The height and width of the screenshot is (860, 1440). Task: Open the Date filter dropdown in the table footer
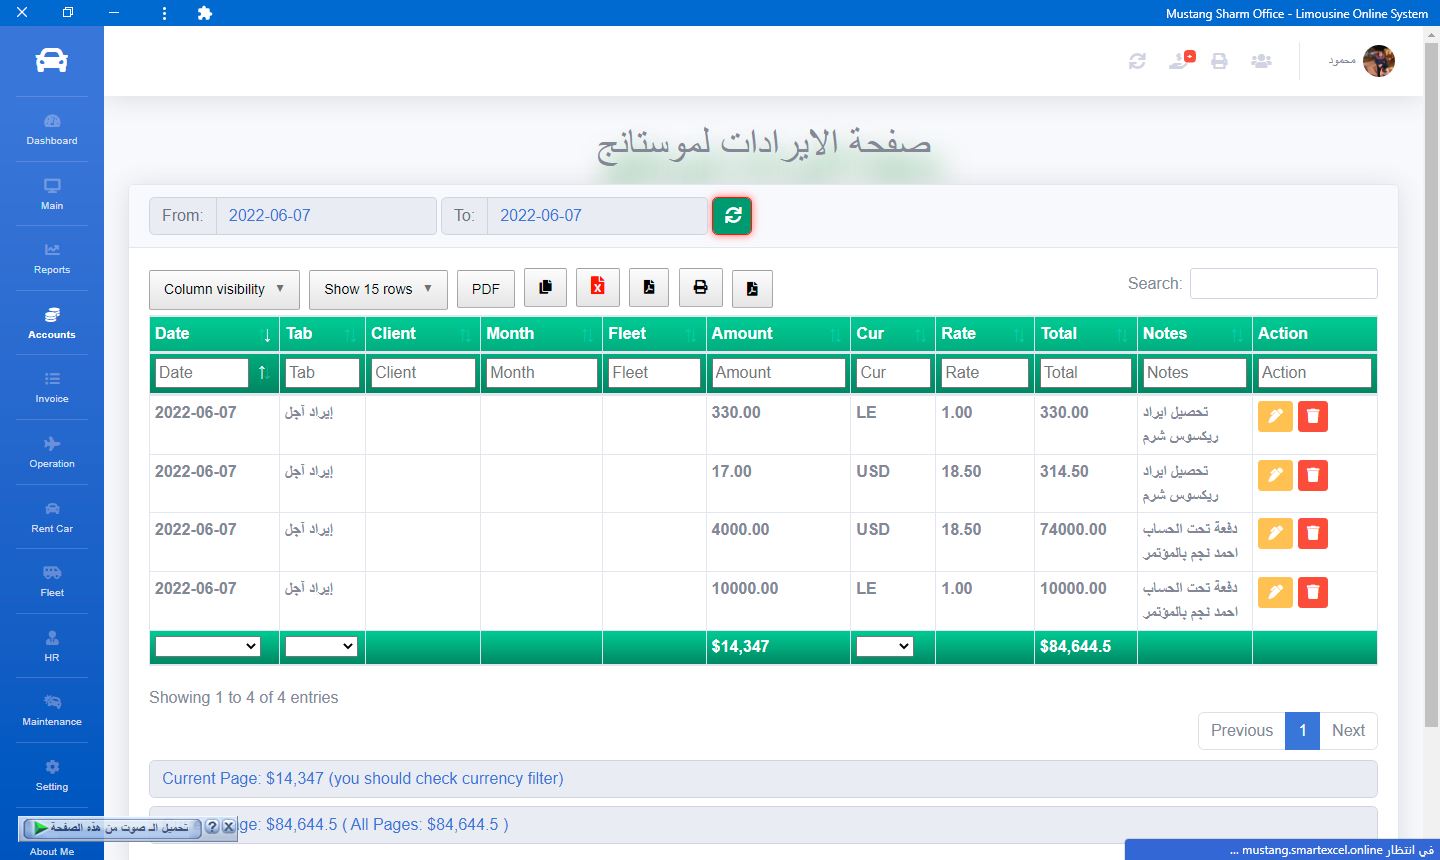tap(208, 647)
